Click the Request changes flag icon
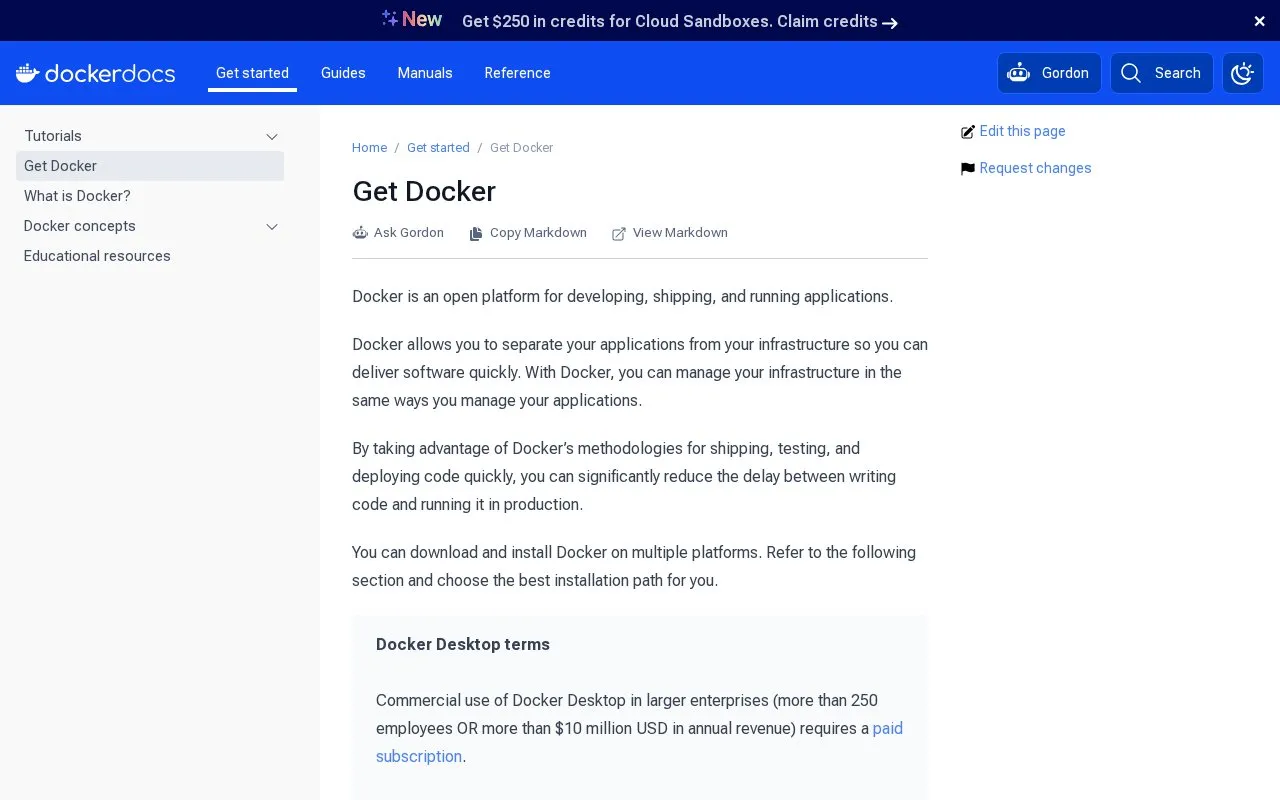1280x800 pixels. coord(968,169)
